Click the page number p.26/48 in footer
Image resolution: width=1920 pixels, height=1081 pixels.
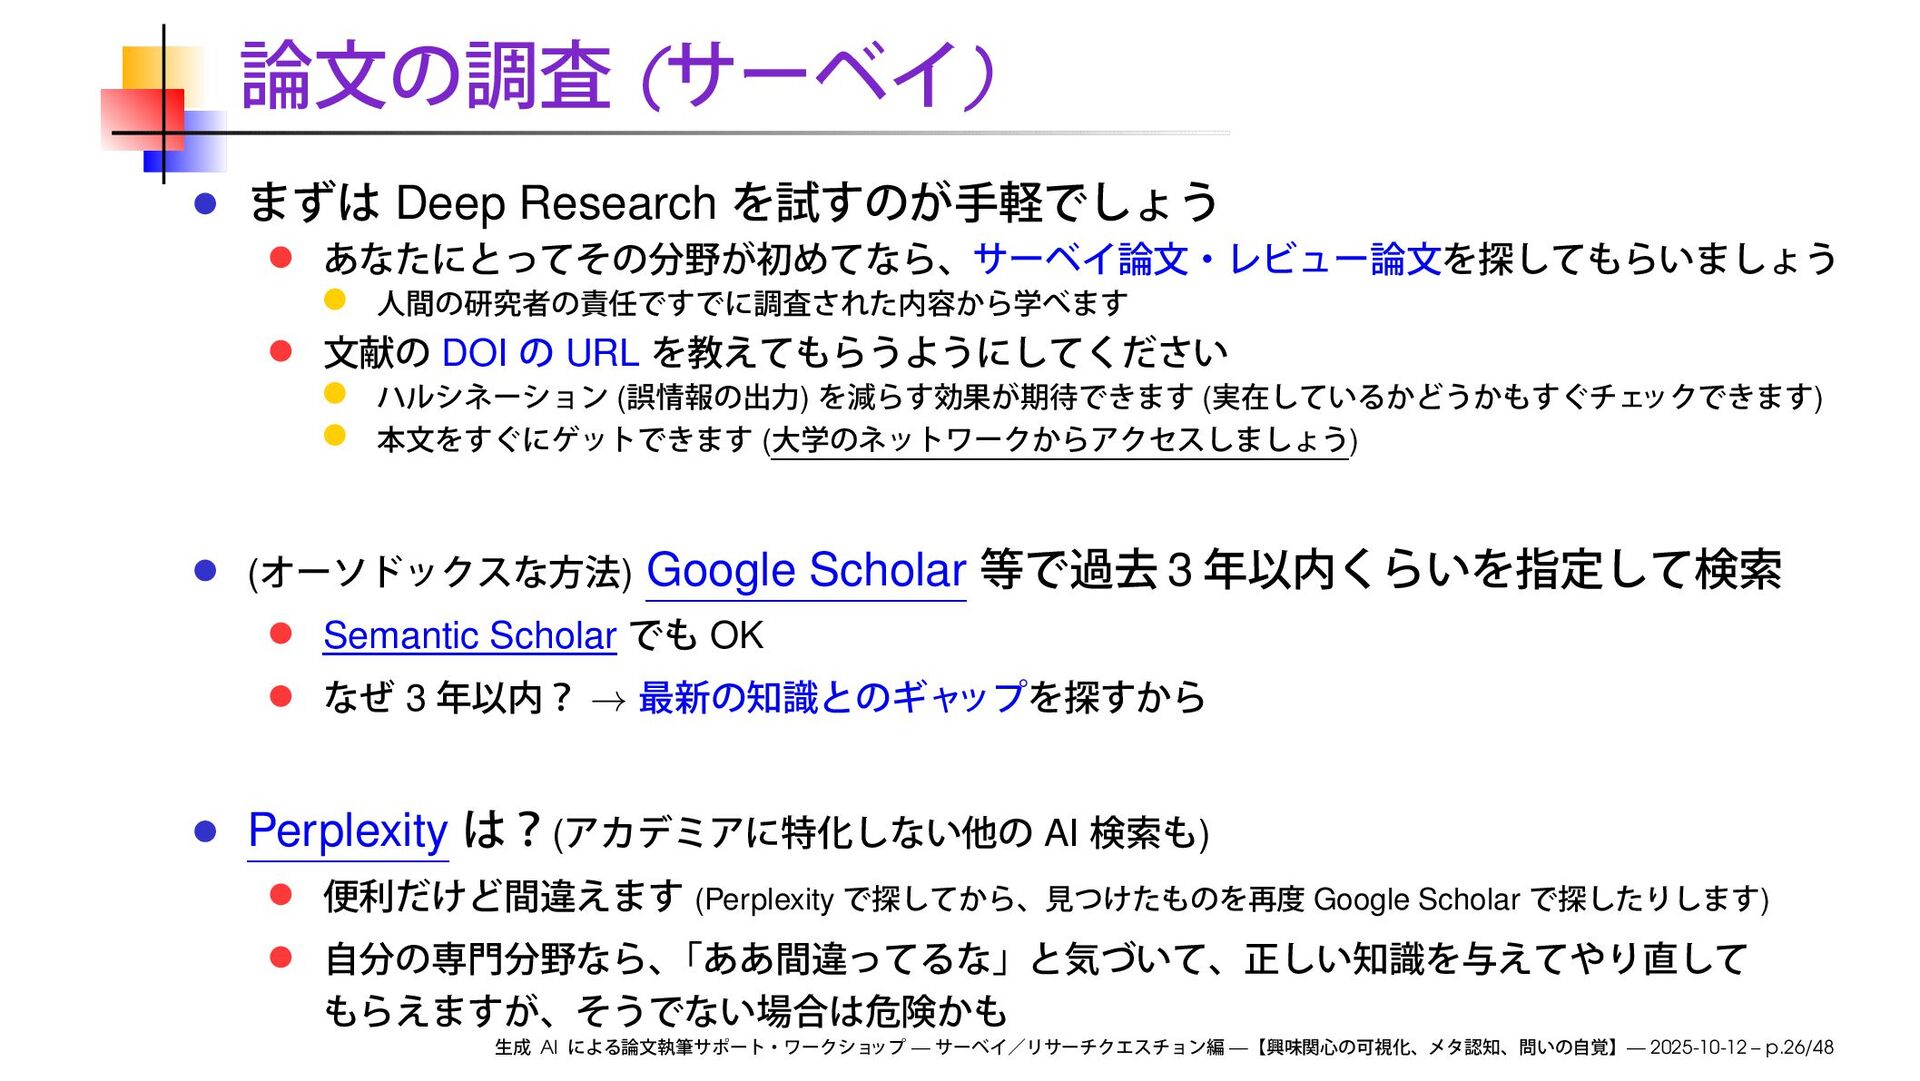coord(1799,1048)
